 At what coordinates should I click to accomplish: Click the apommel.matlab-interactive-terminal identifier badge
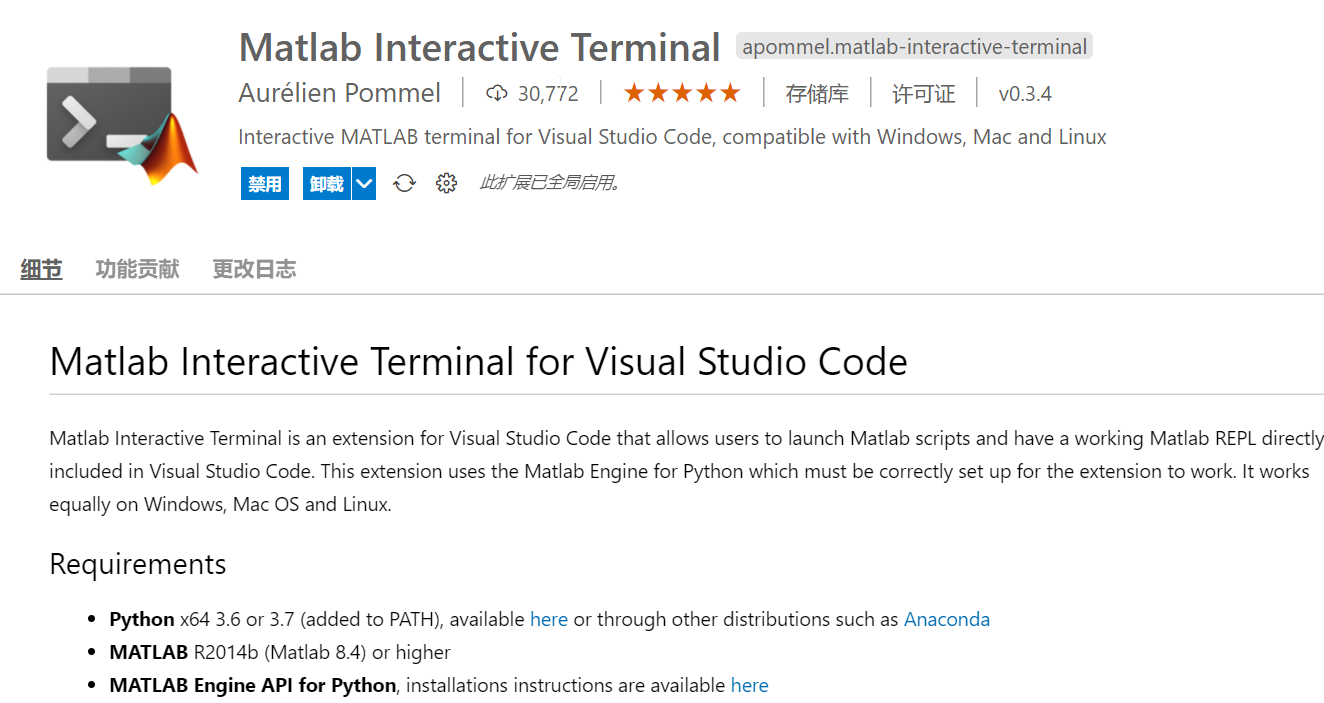pos(914,47)
